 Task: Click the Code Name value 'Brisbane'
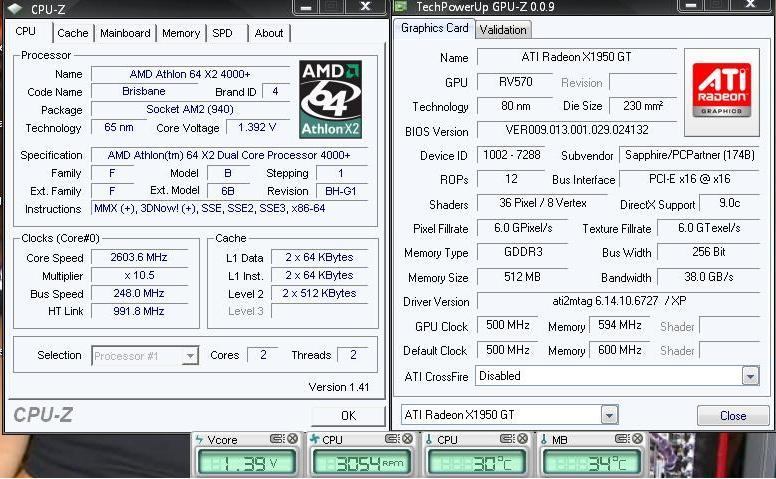(x=144, y=92)
